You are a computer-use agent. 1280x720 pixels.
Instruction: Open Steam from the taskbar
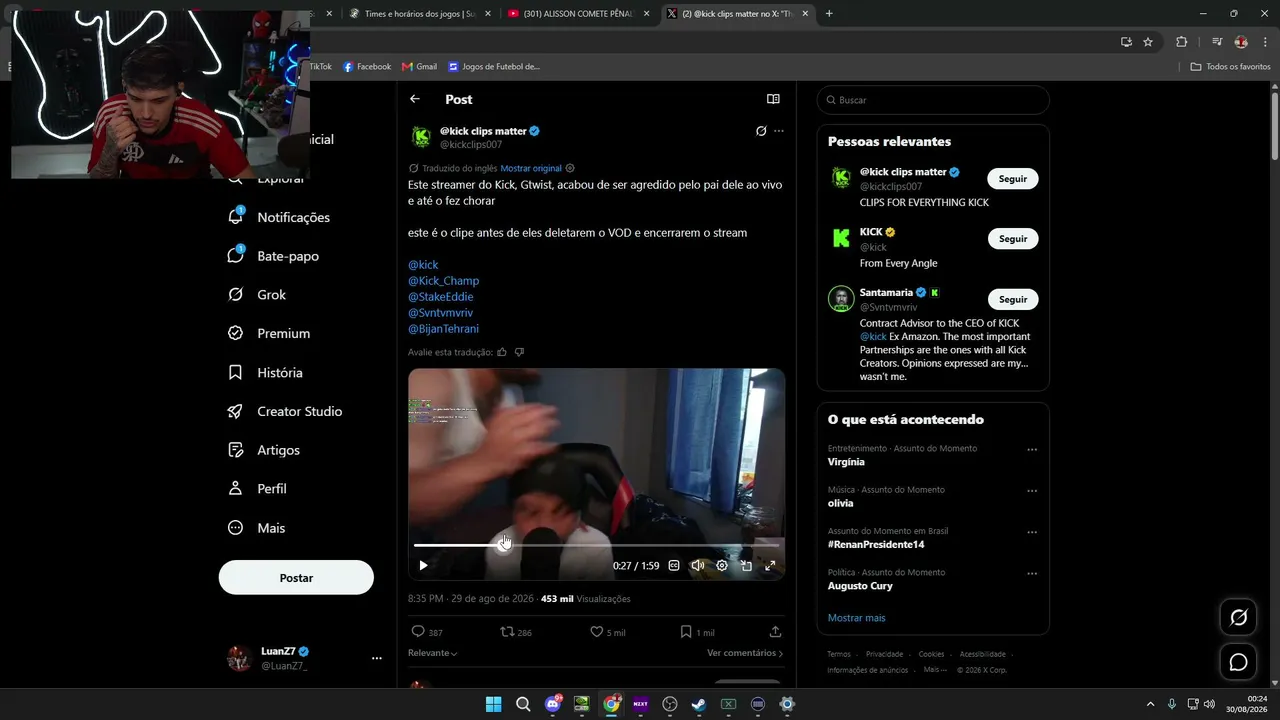coord(699,704)
